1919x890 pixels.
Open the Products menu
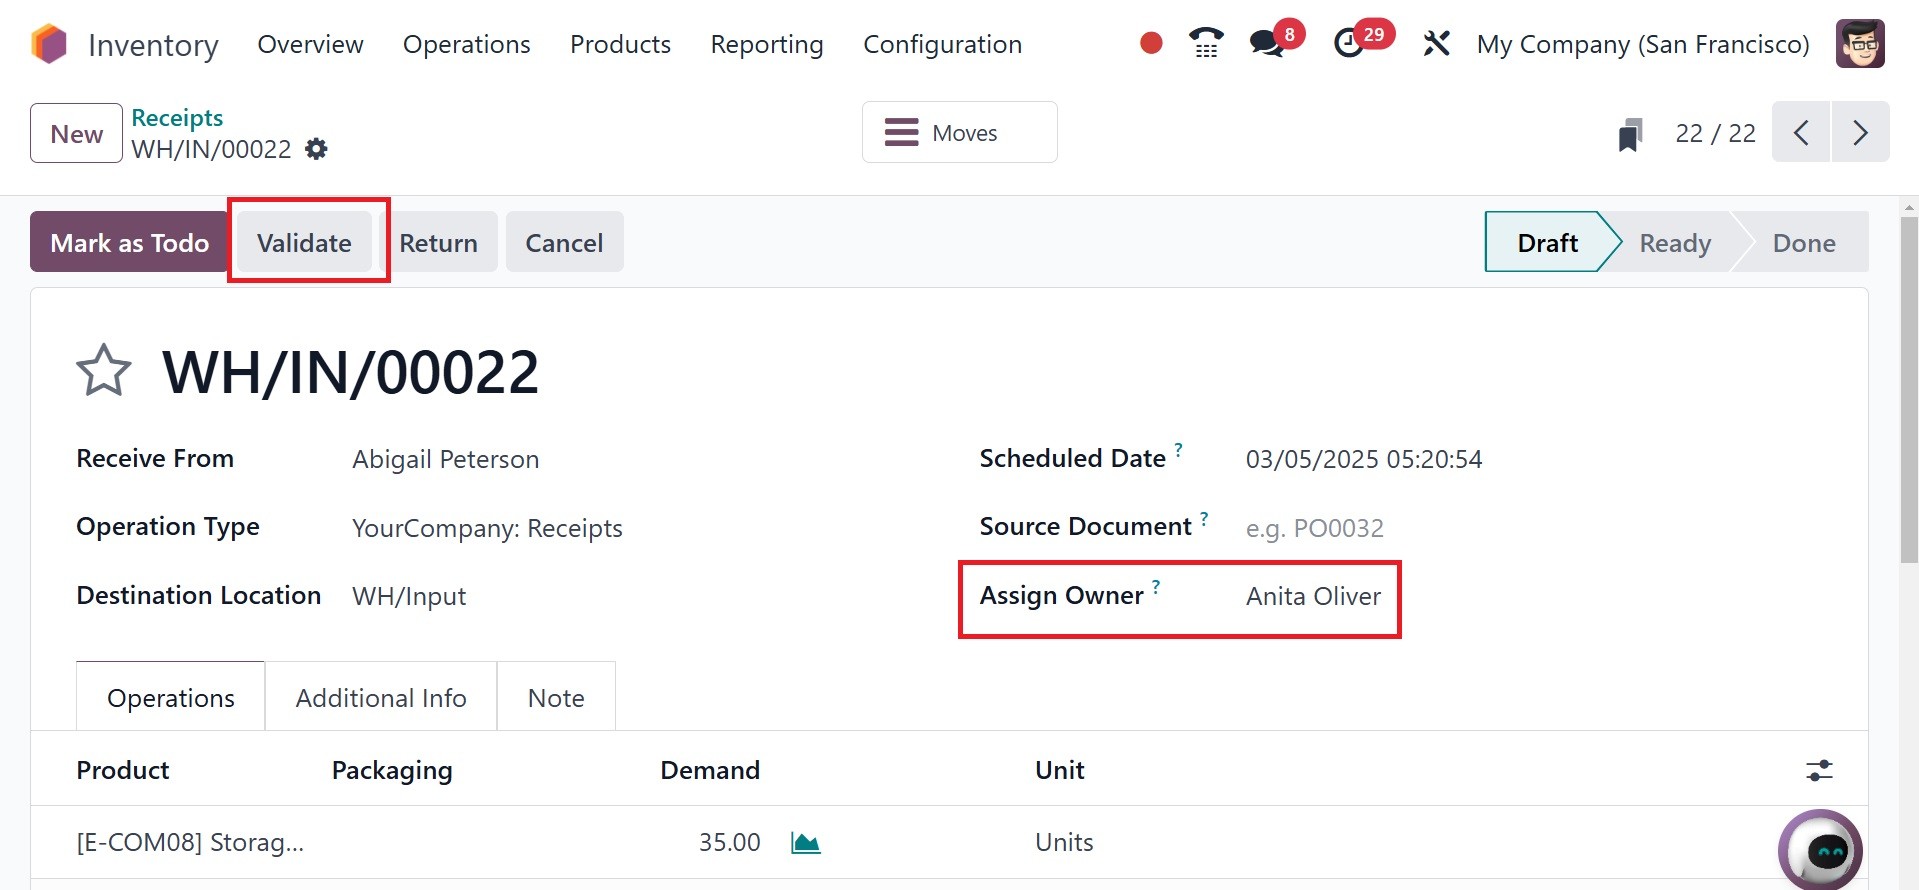click(620, 44)
